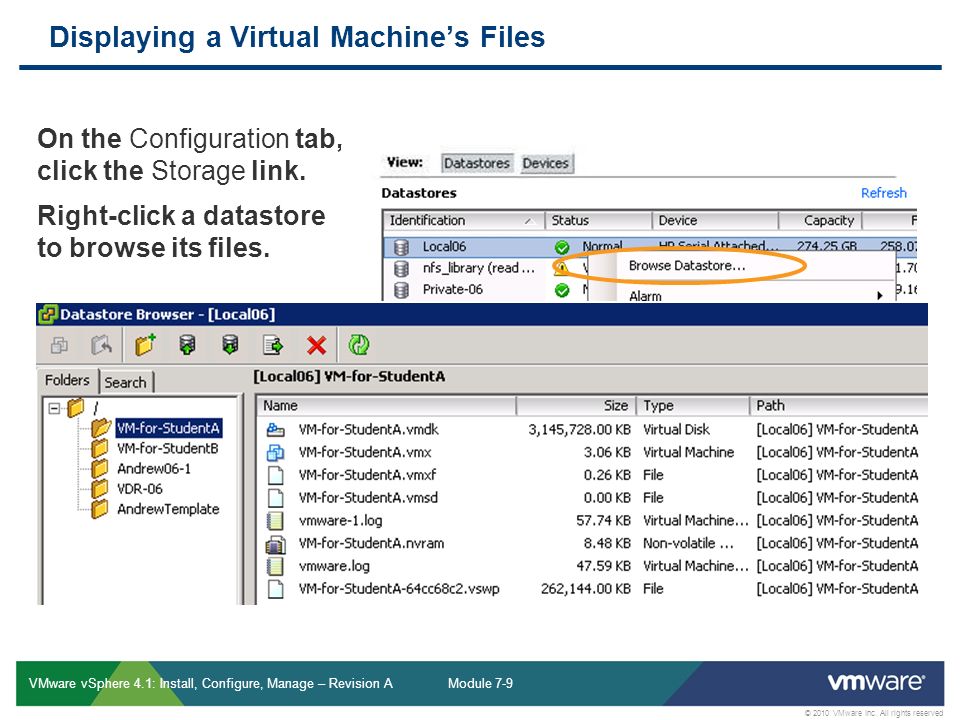Click the VM-for-StudentA open folder icon
The image size is (960, 720).
coord(101,427)
